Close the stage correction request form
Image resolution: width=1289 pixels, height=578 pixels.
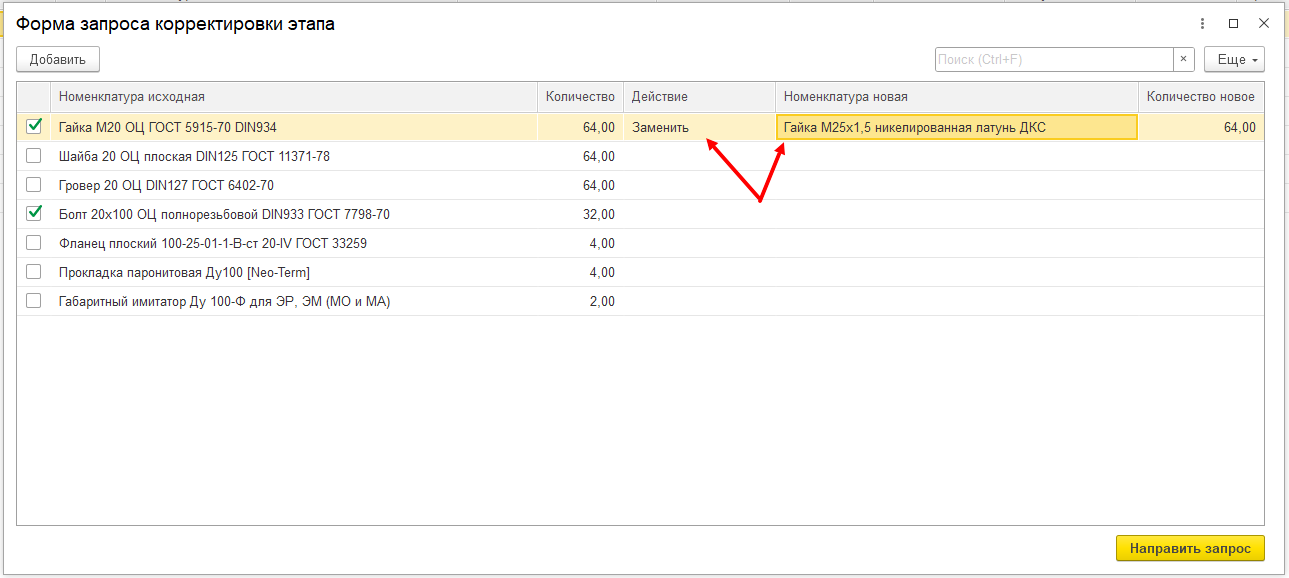tap(1264, 24)
